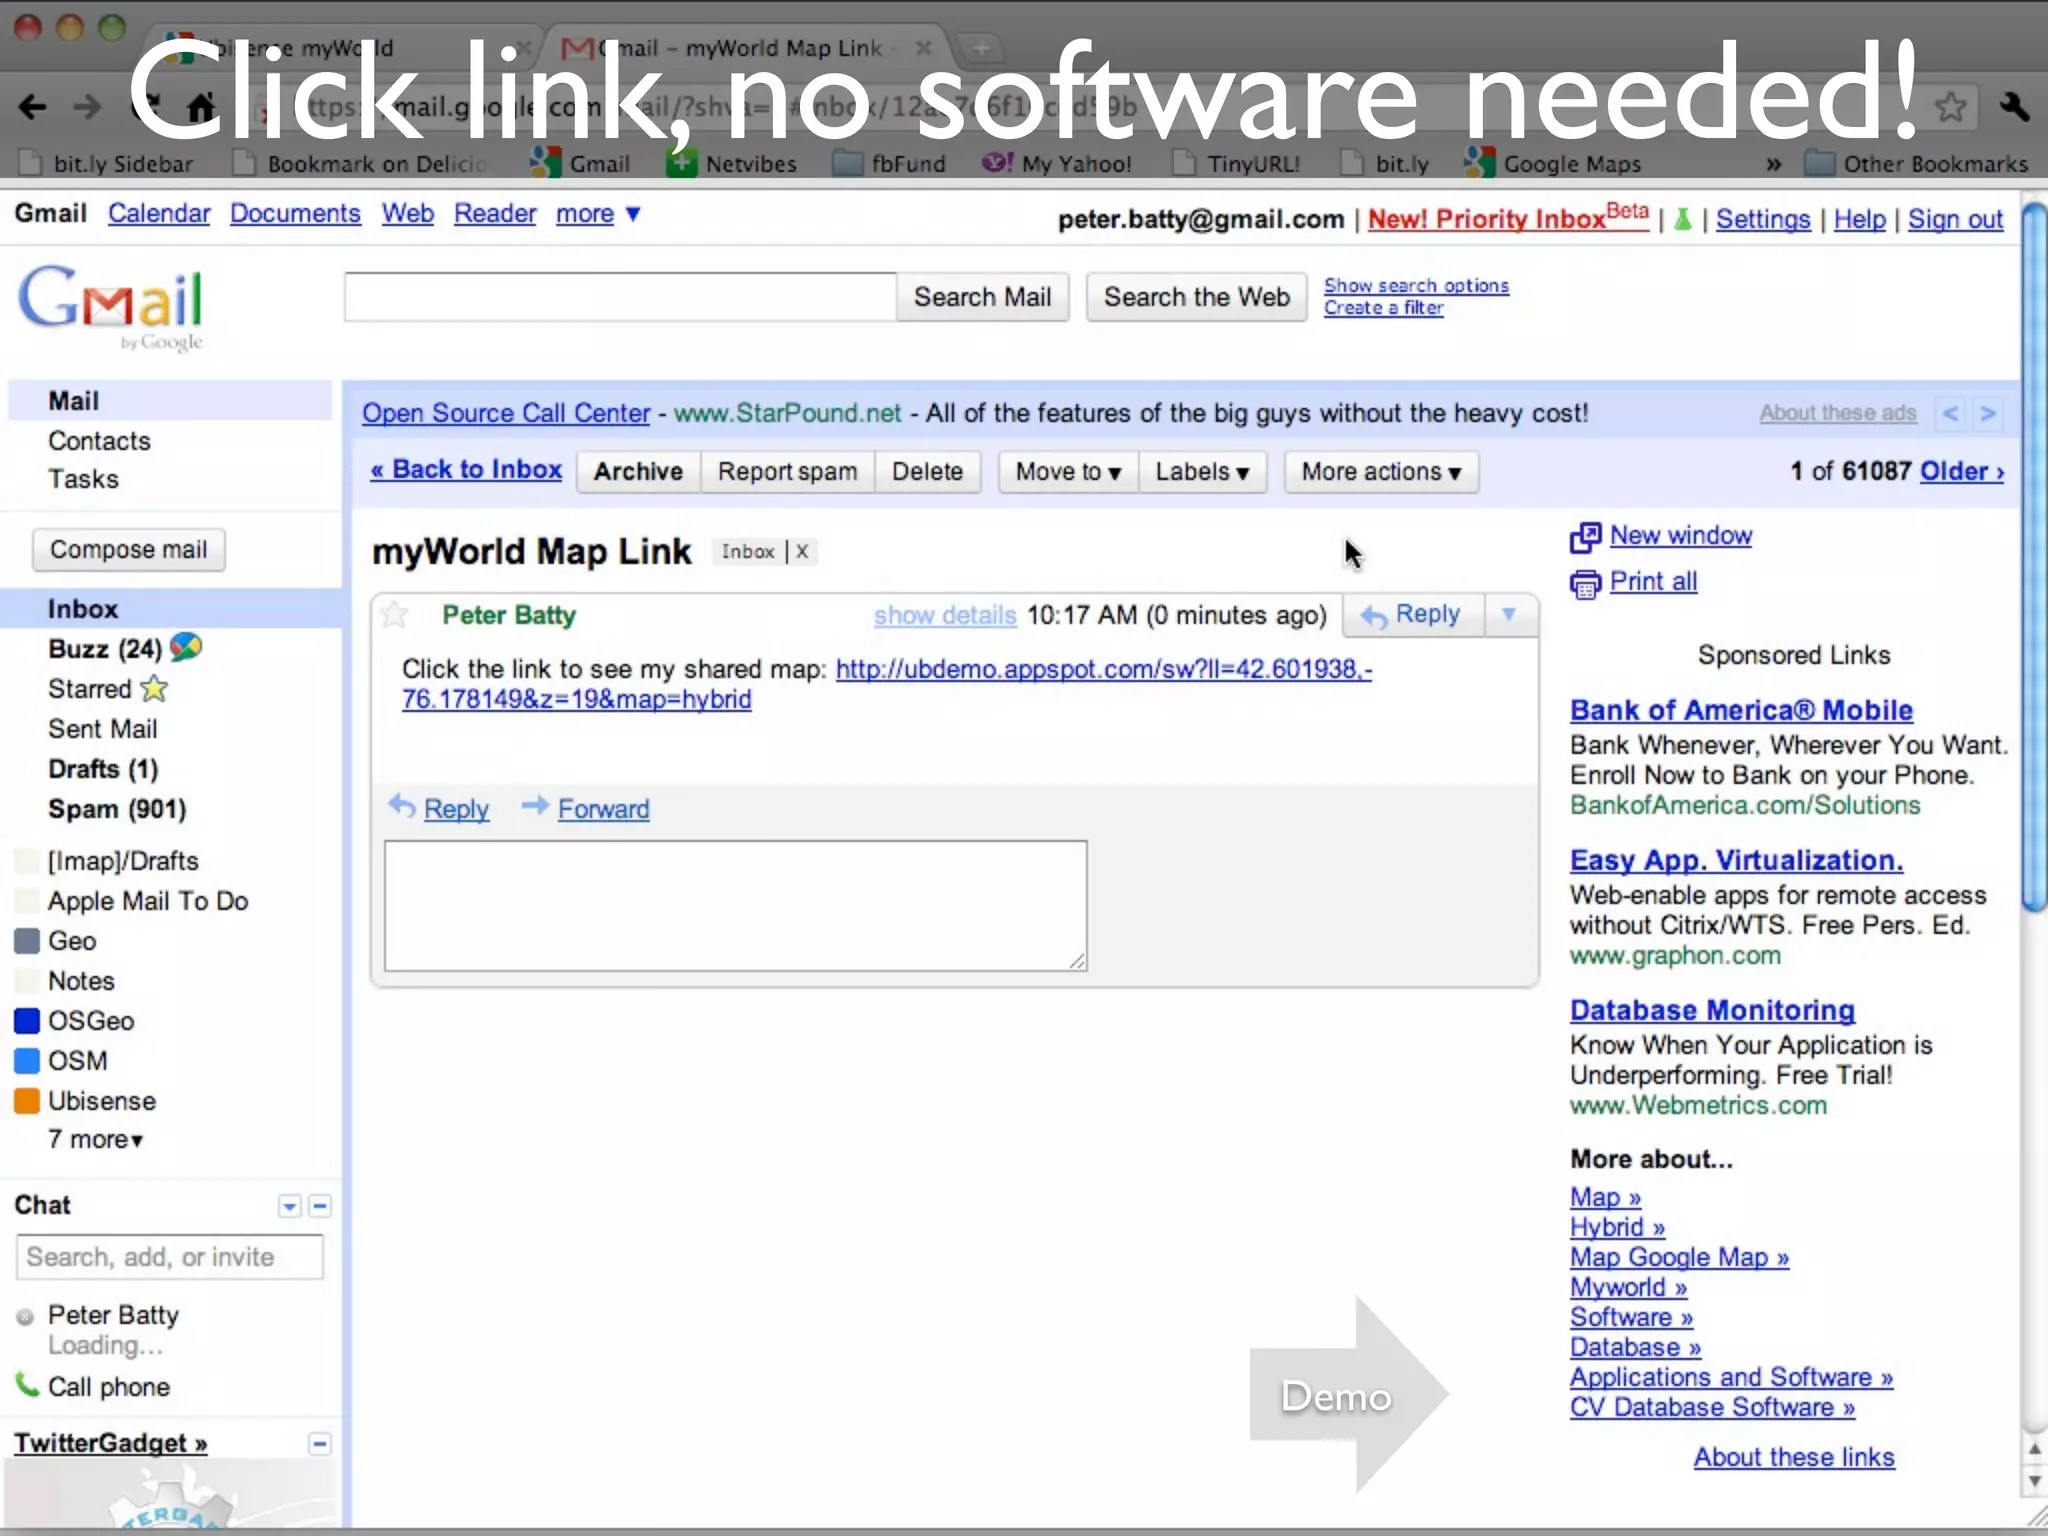Open the Spam (901) folder
Screen dimensions: 2048x1536
pos(117,809)
